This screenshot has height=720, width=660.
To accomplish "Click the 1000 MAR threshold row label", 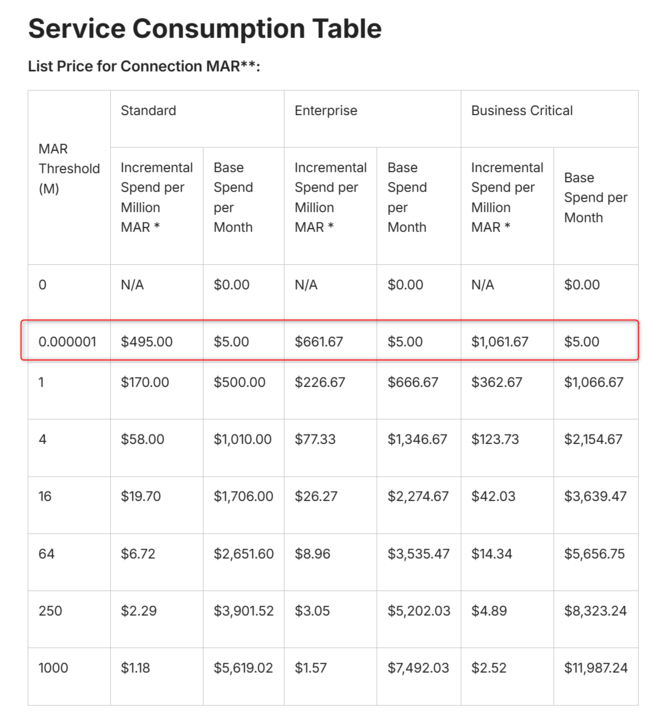I will [54, 667].
